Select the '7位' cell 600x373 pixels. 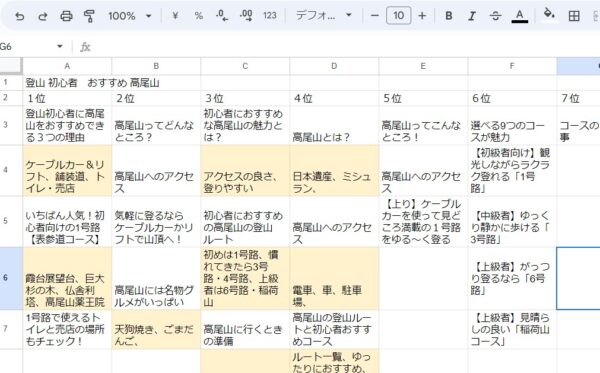(578, 98)
